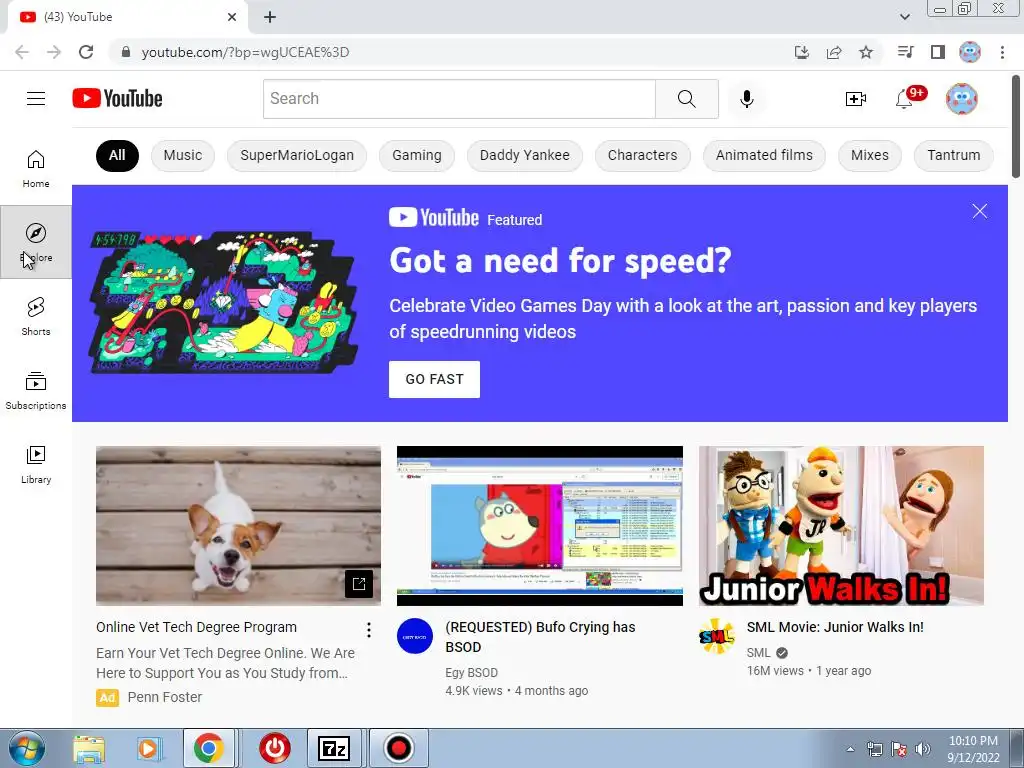Open (REQUESTED) Bufo Crying has BSOD title
This screenshot has height=768, width=1024.
(x=540, y=637)
